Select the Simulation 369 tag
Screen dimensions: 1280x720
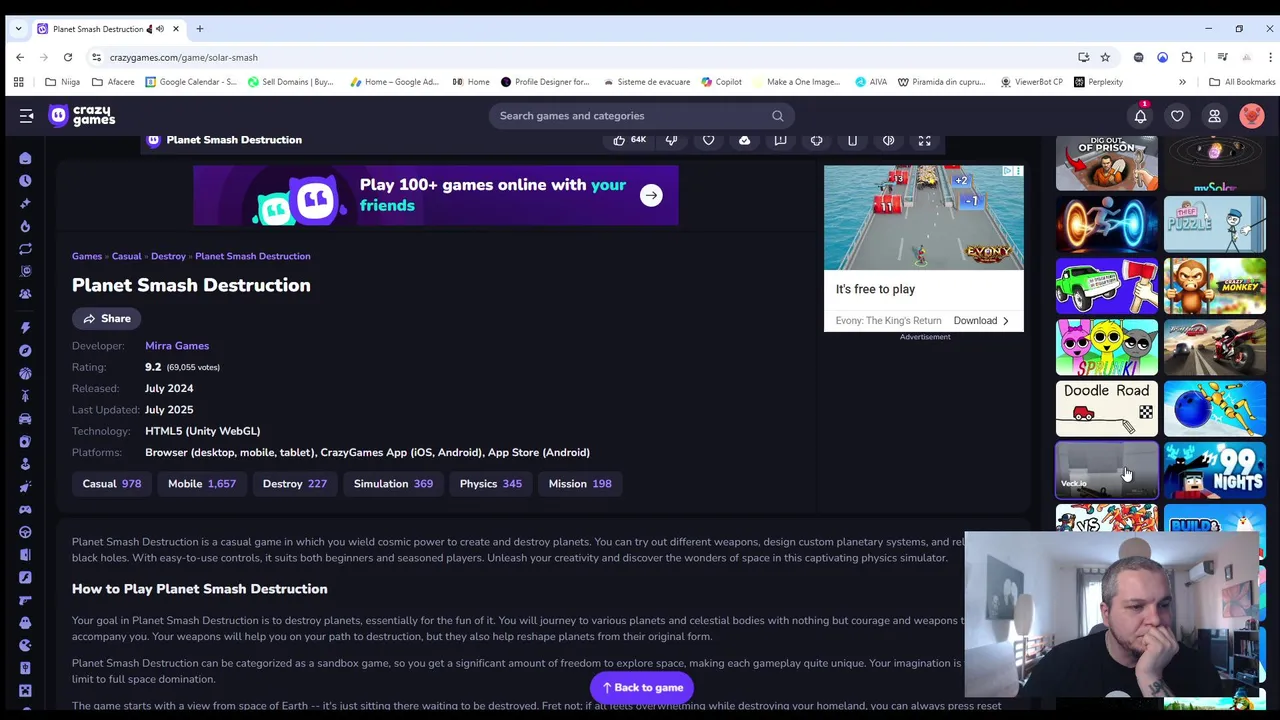pyautogui.click(x=393, y=484)
